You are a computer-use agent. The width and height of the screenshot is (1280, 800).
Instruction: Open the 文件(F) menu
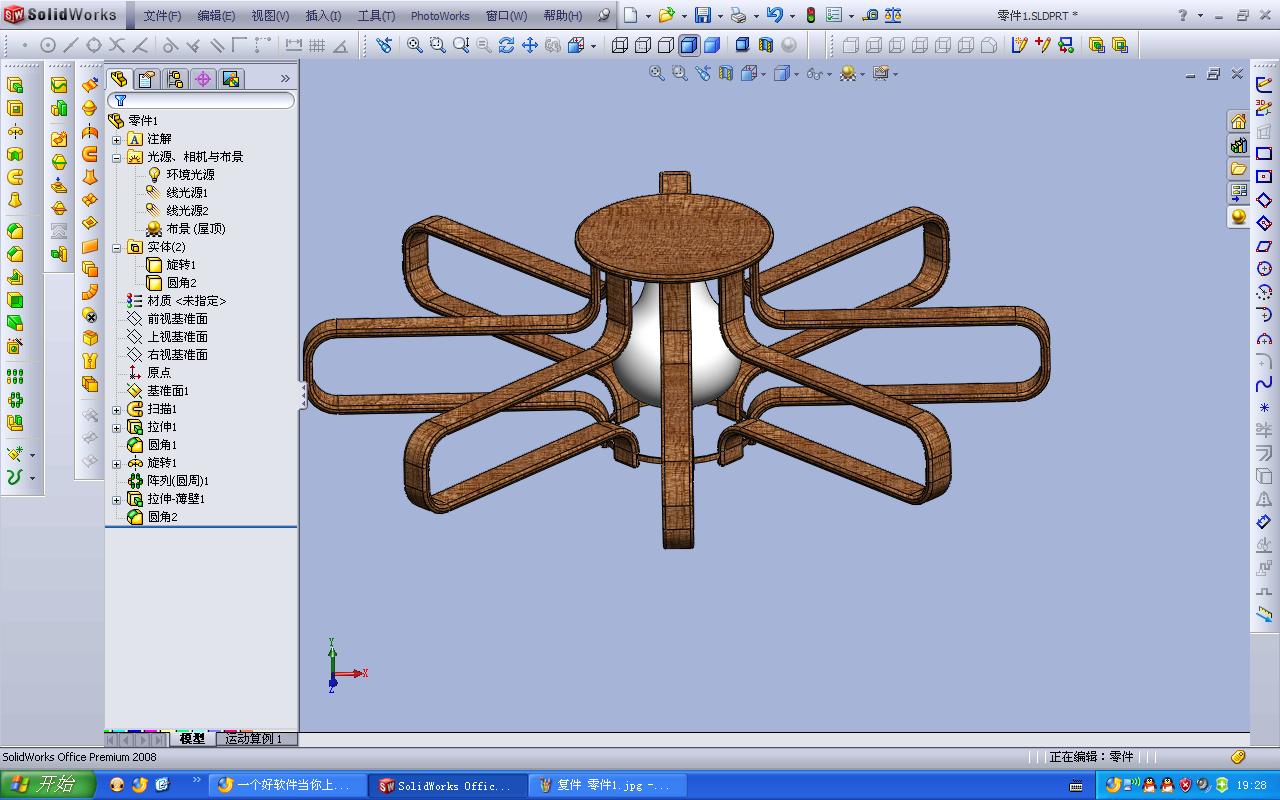(162, 16)
